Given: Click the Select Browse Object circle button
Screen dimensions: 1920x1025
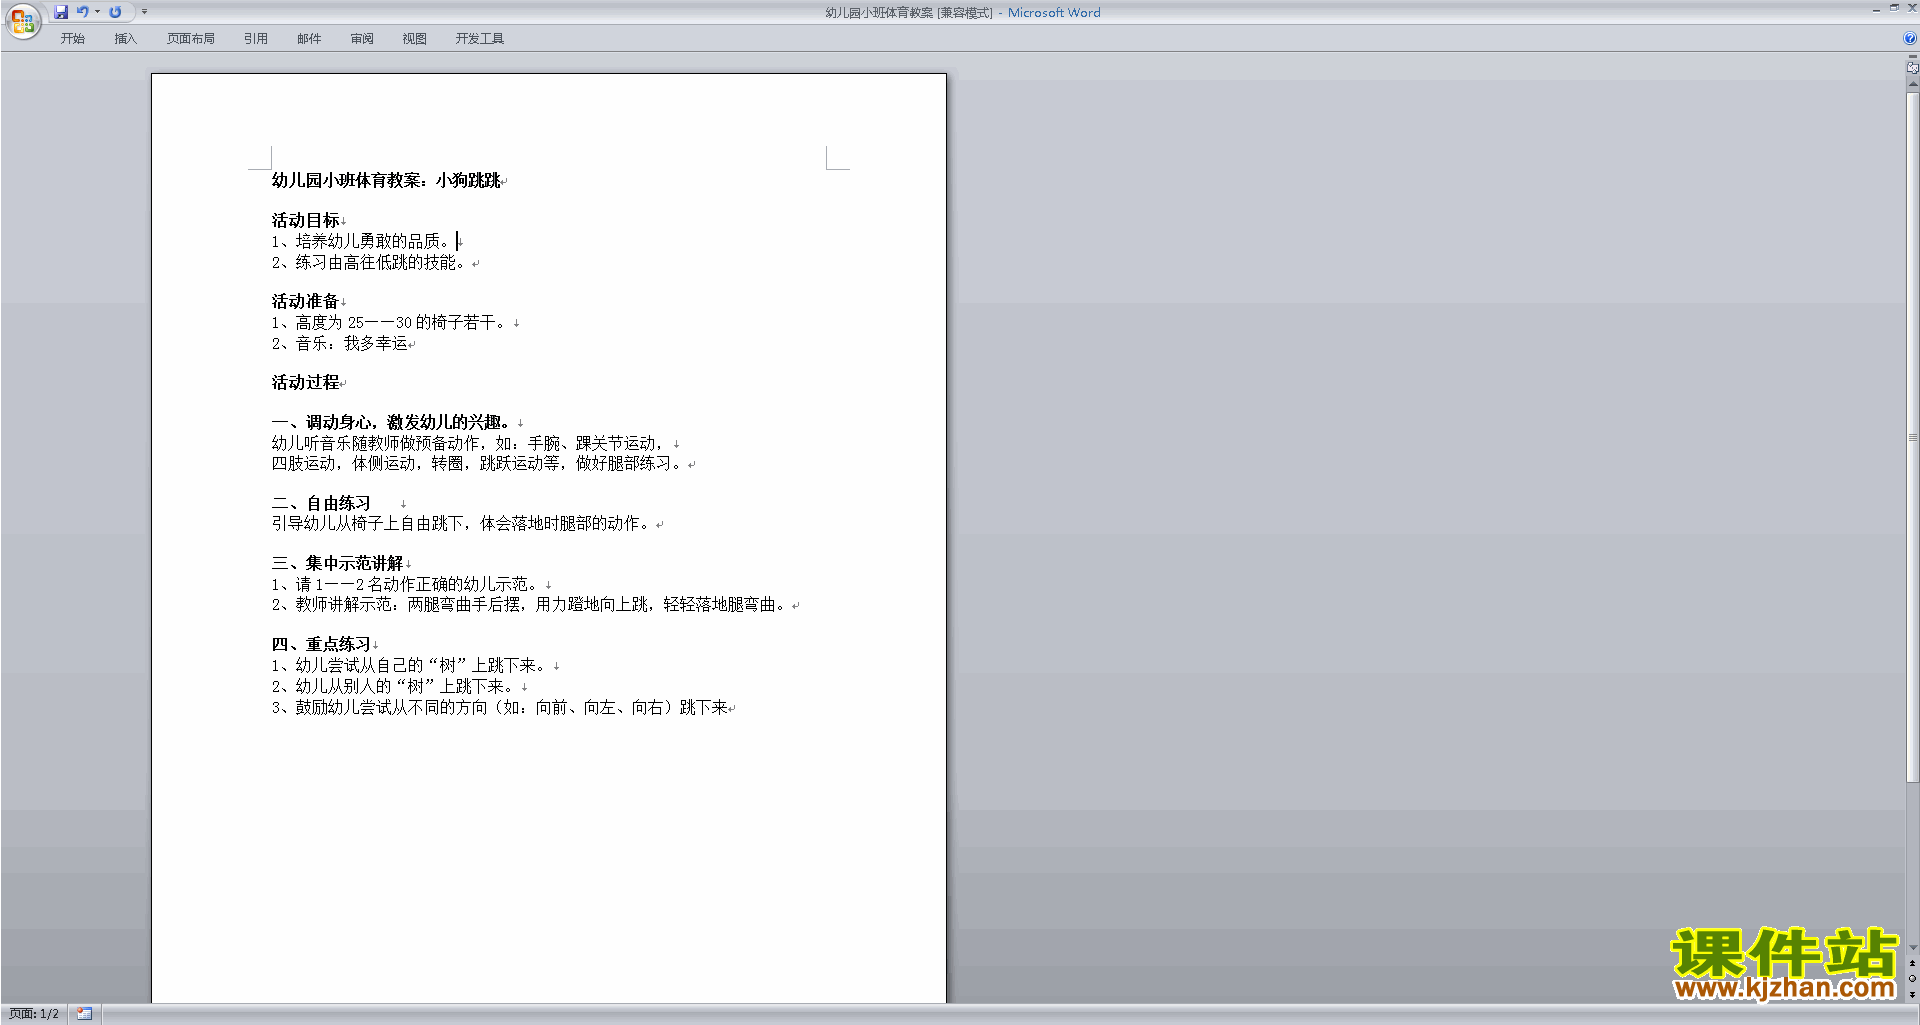Looking at the screenshot, I should click(1912, 978).
